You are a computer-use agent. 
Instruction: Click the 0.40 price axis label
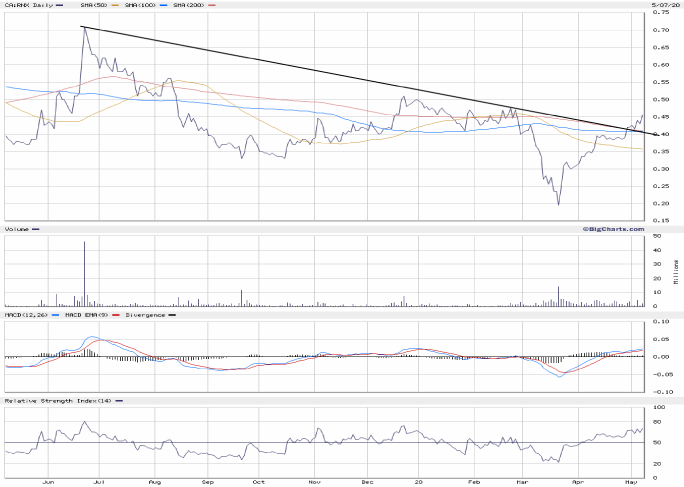[661, 134]
